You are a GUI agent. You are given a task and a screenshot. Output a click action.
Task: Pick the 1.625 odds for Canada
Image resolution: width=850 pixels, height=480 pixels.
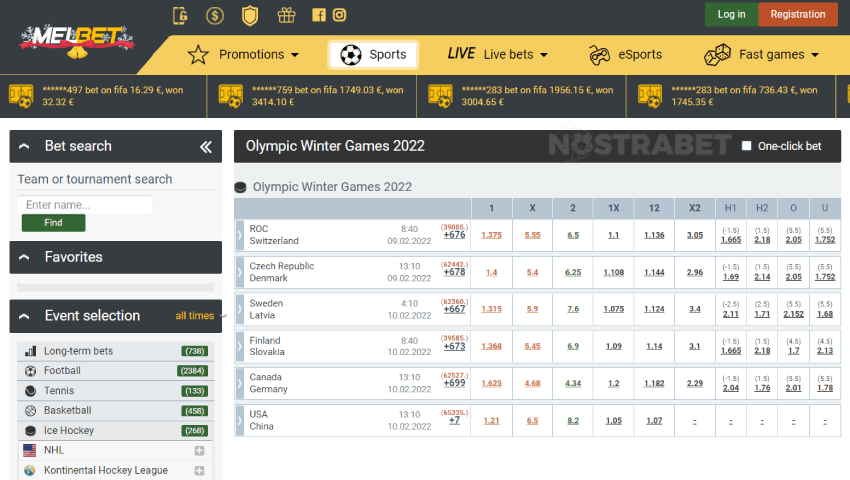pyautogui.click(x=491, y=383)
